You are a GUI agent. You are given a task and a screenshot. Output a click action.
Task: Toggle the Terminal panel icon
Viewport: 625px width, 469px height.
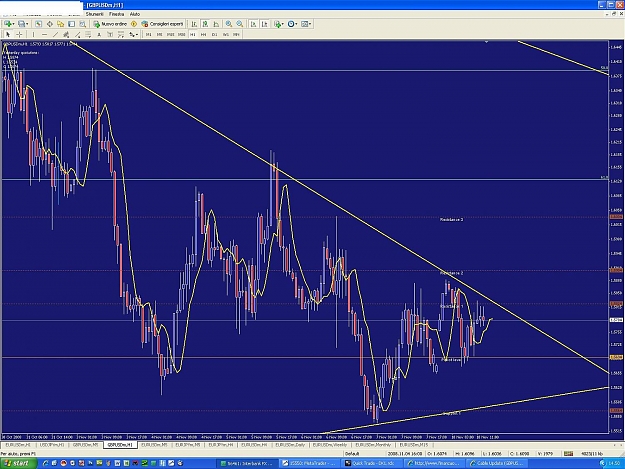tap(71, 24)
